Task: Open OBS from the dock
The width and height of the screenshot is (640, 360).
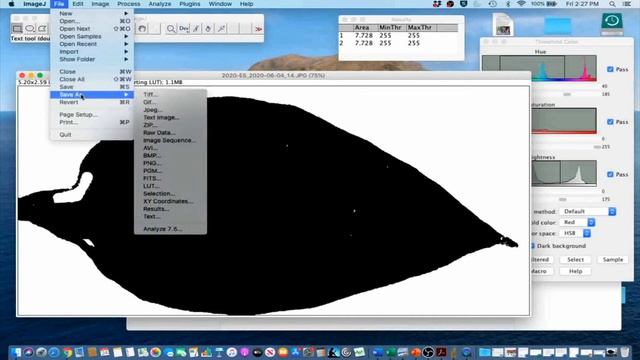Action: tap(428, 352)
